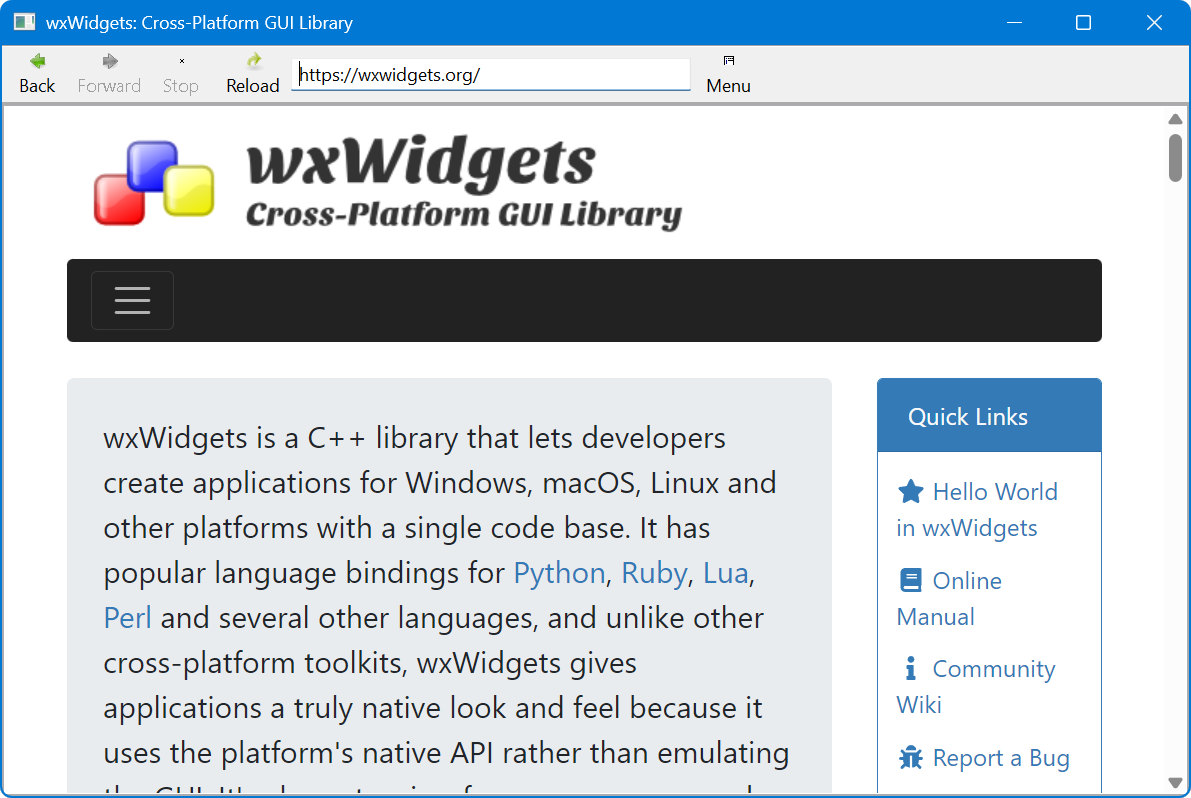The width and height of the screenshot is (1191, 798).
Task: Reload the current page
Action: tap(252, 60)
